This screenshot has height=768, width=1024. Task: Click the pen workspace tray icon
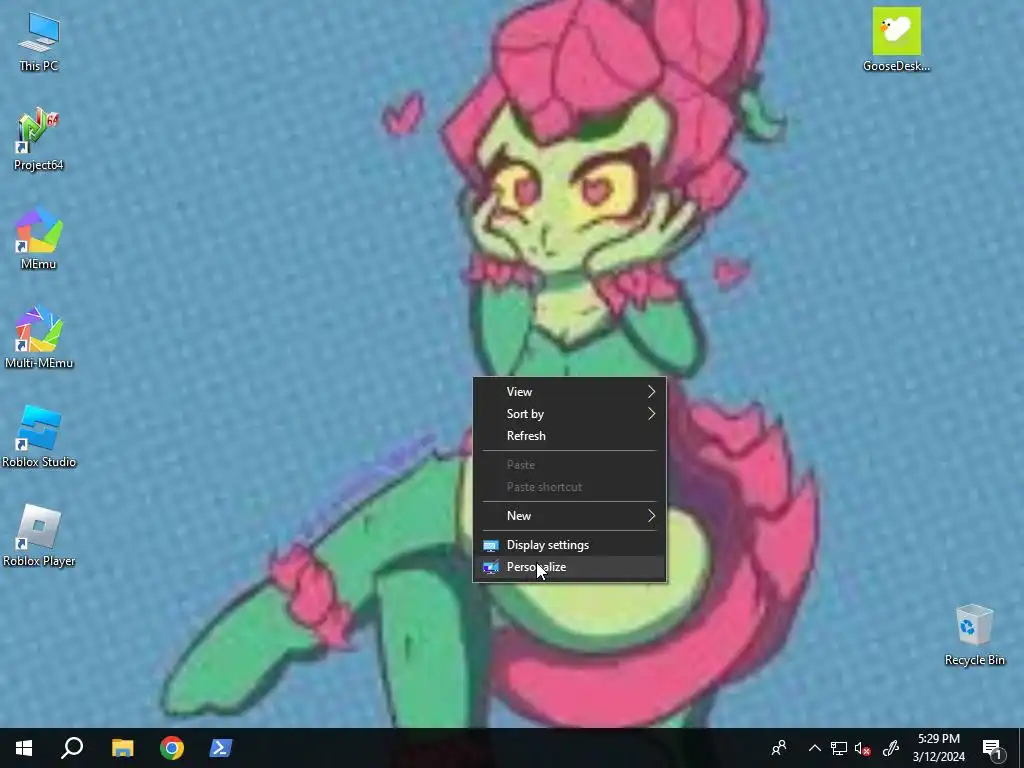(891, 748)
